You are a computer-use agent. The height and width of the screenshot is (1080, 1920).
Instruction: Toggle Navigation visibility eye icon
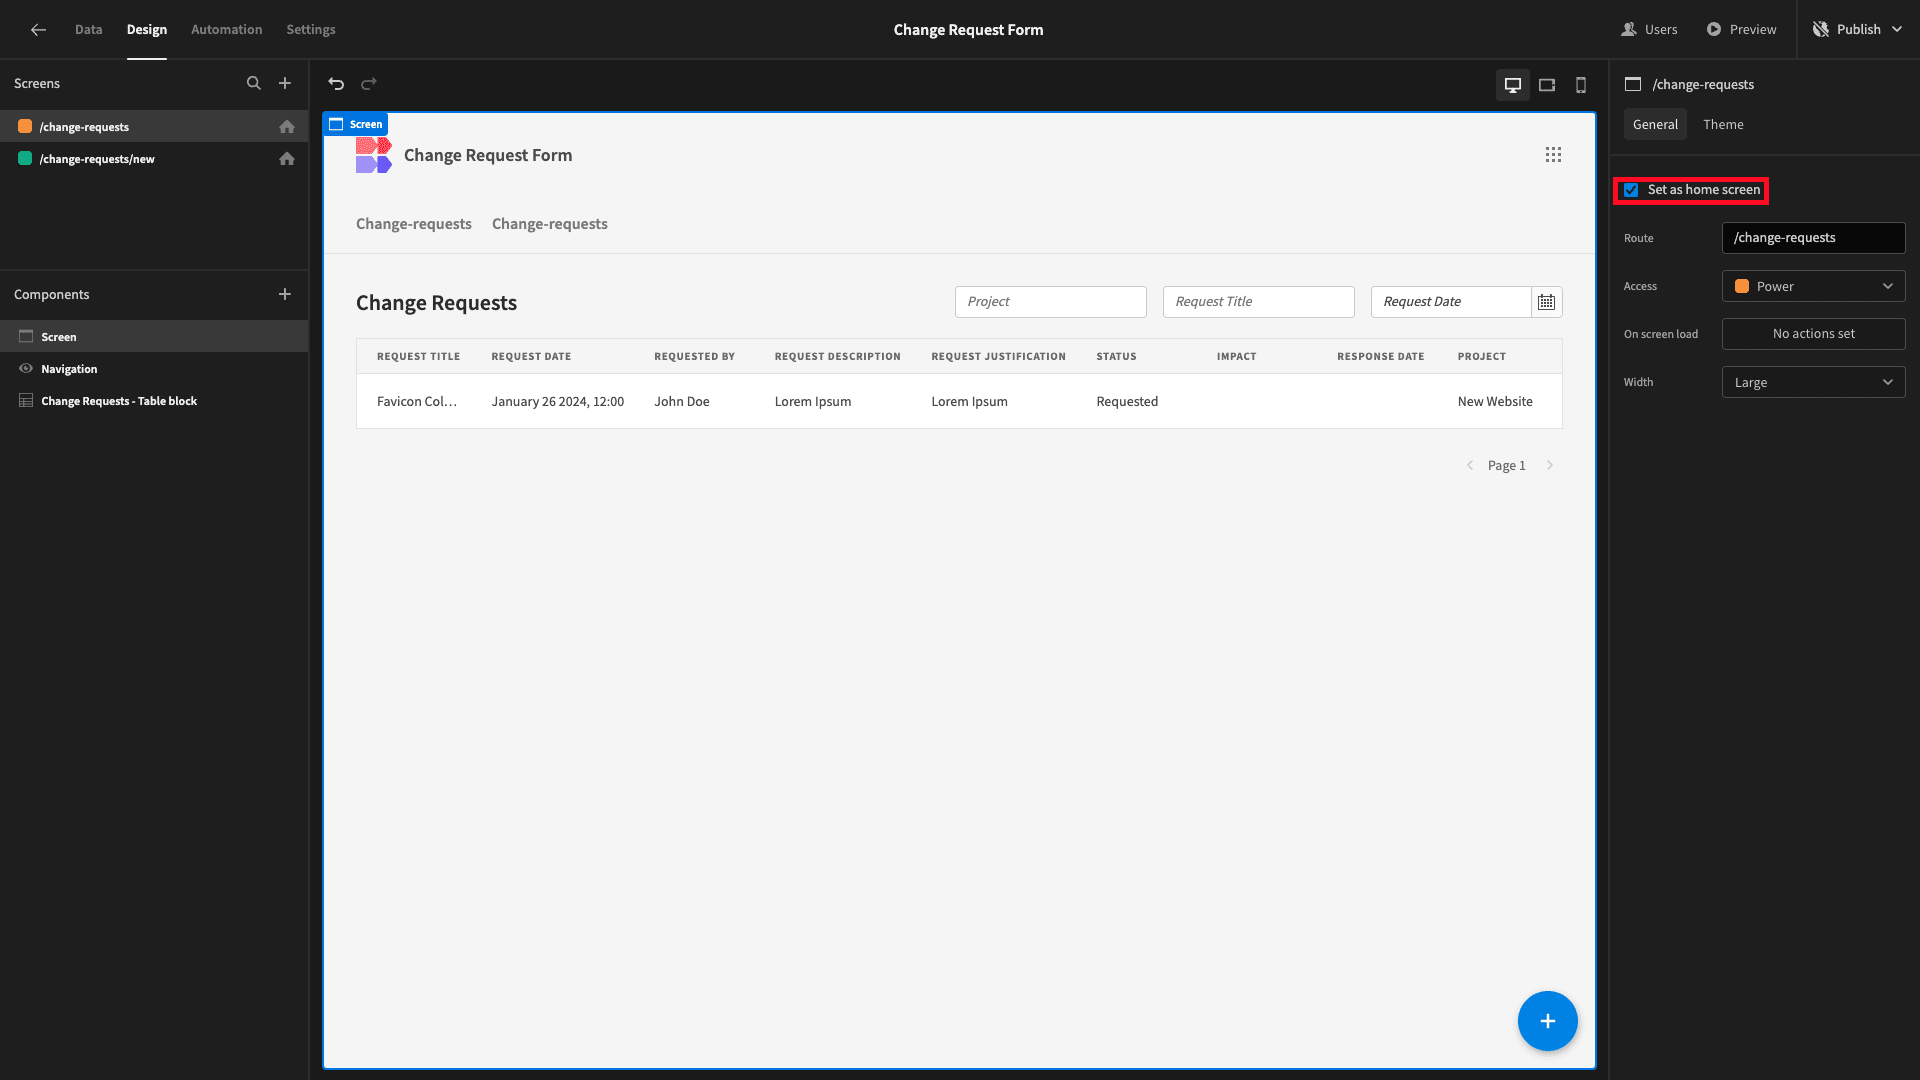[x=26, y=369]
